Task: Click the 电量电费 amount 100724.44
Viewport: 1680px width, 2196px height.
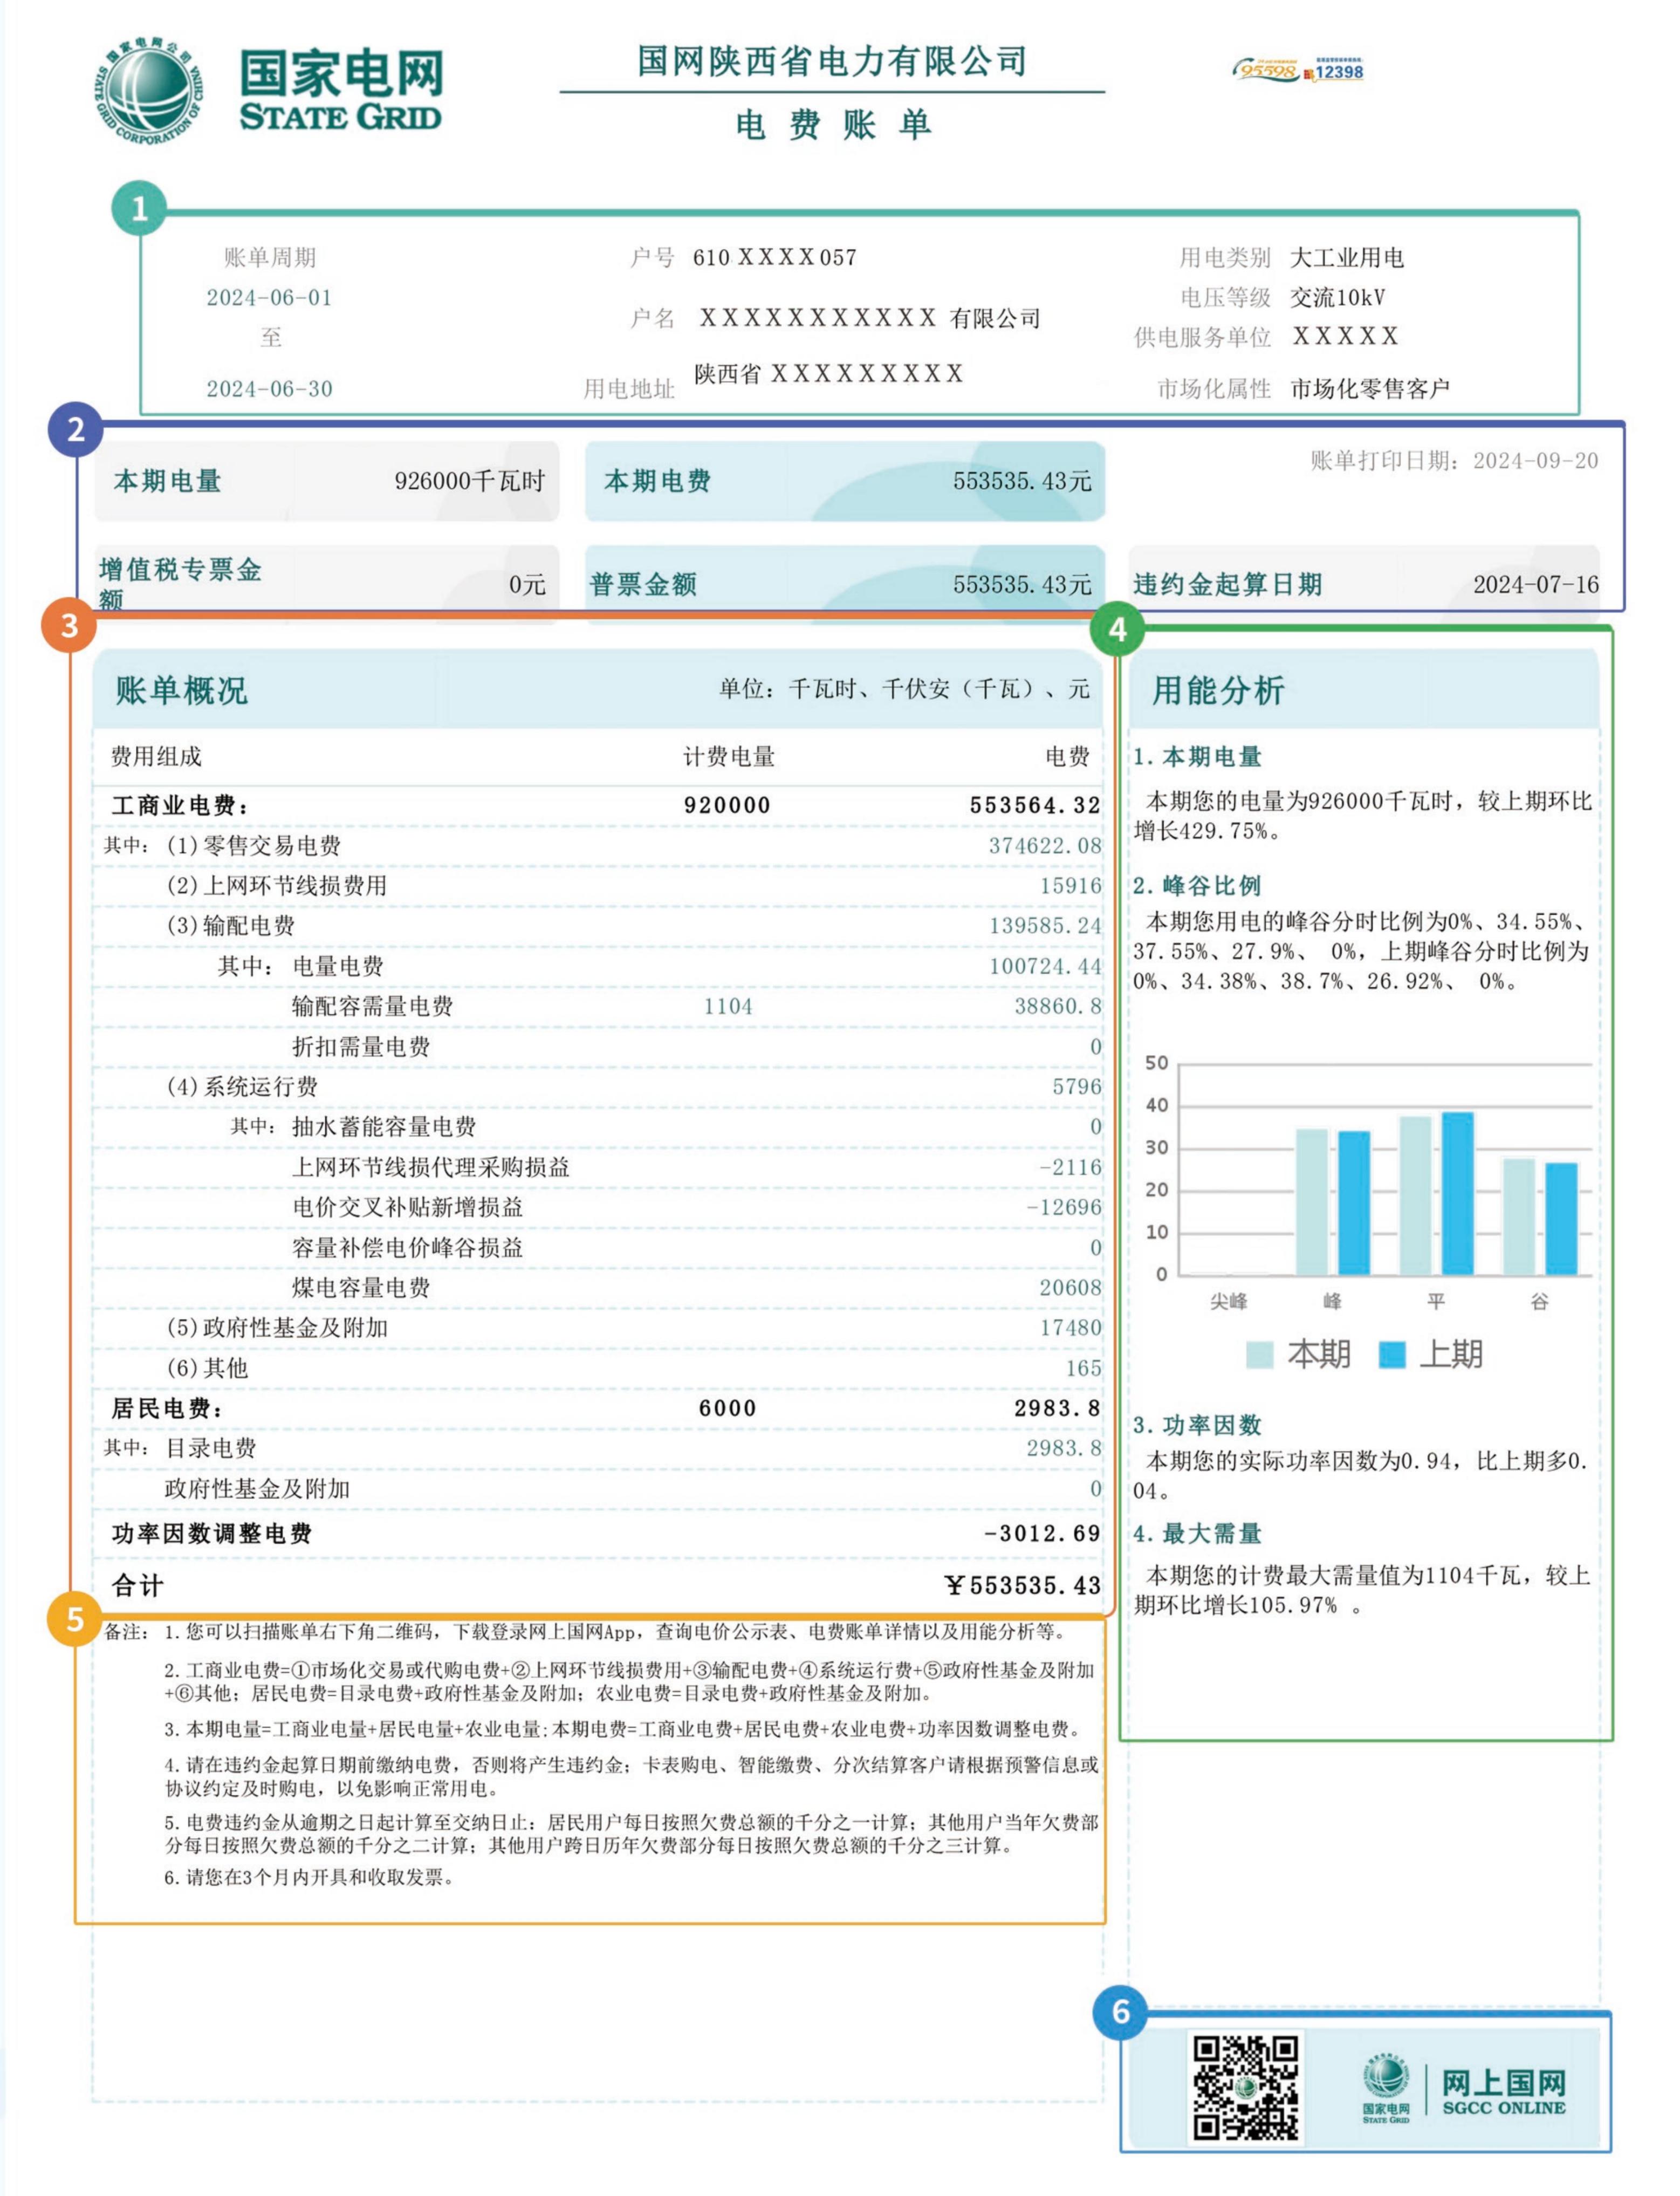Action: coord(1045,966)
